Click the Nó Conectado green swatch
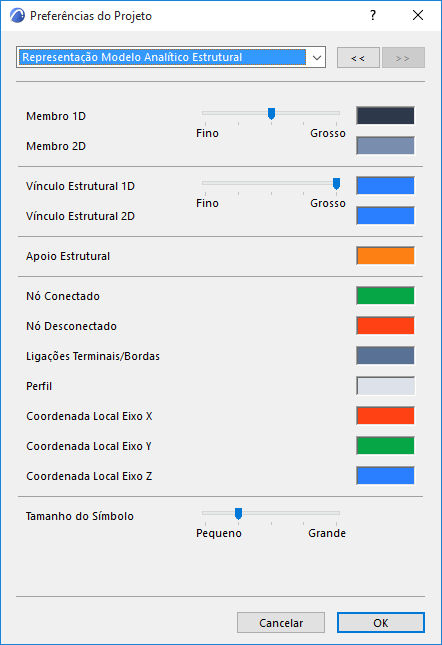The width and height of the screenshot is (442, 645). coord(385,296)
